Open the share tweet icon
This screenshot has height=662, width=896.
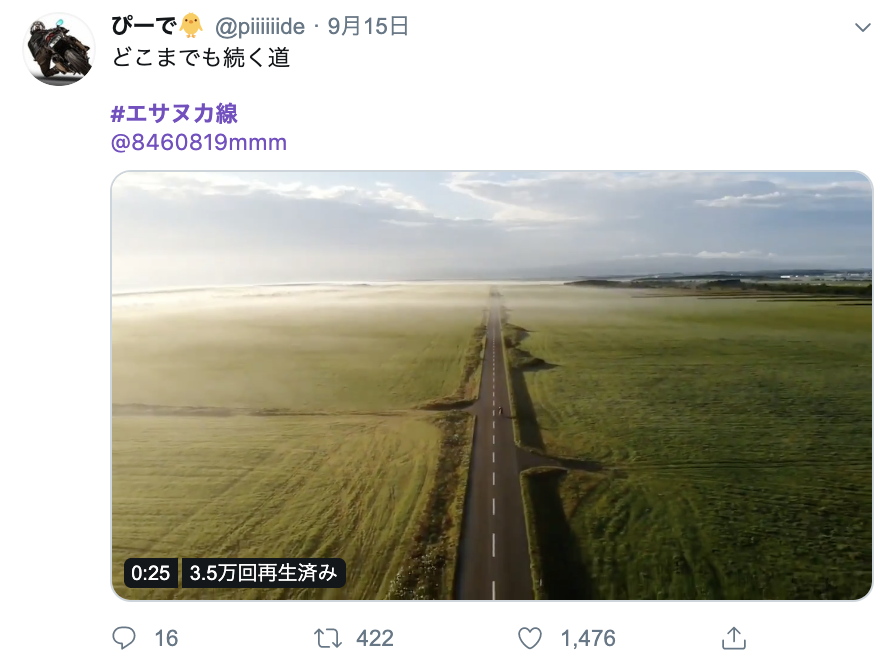(734, 638)
